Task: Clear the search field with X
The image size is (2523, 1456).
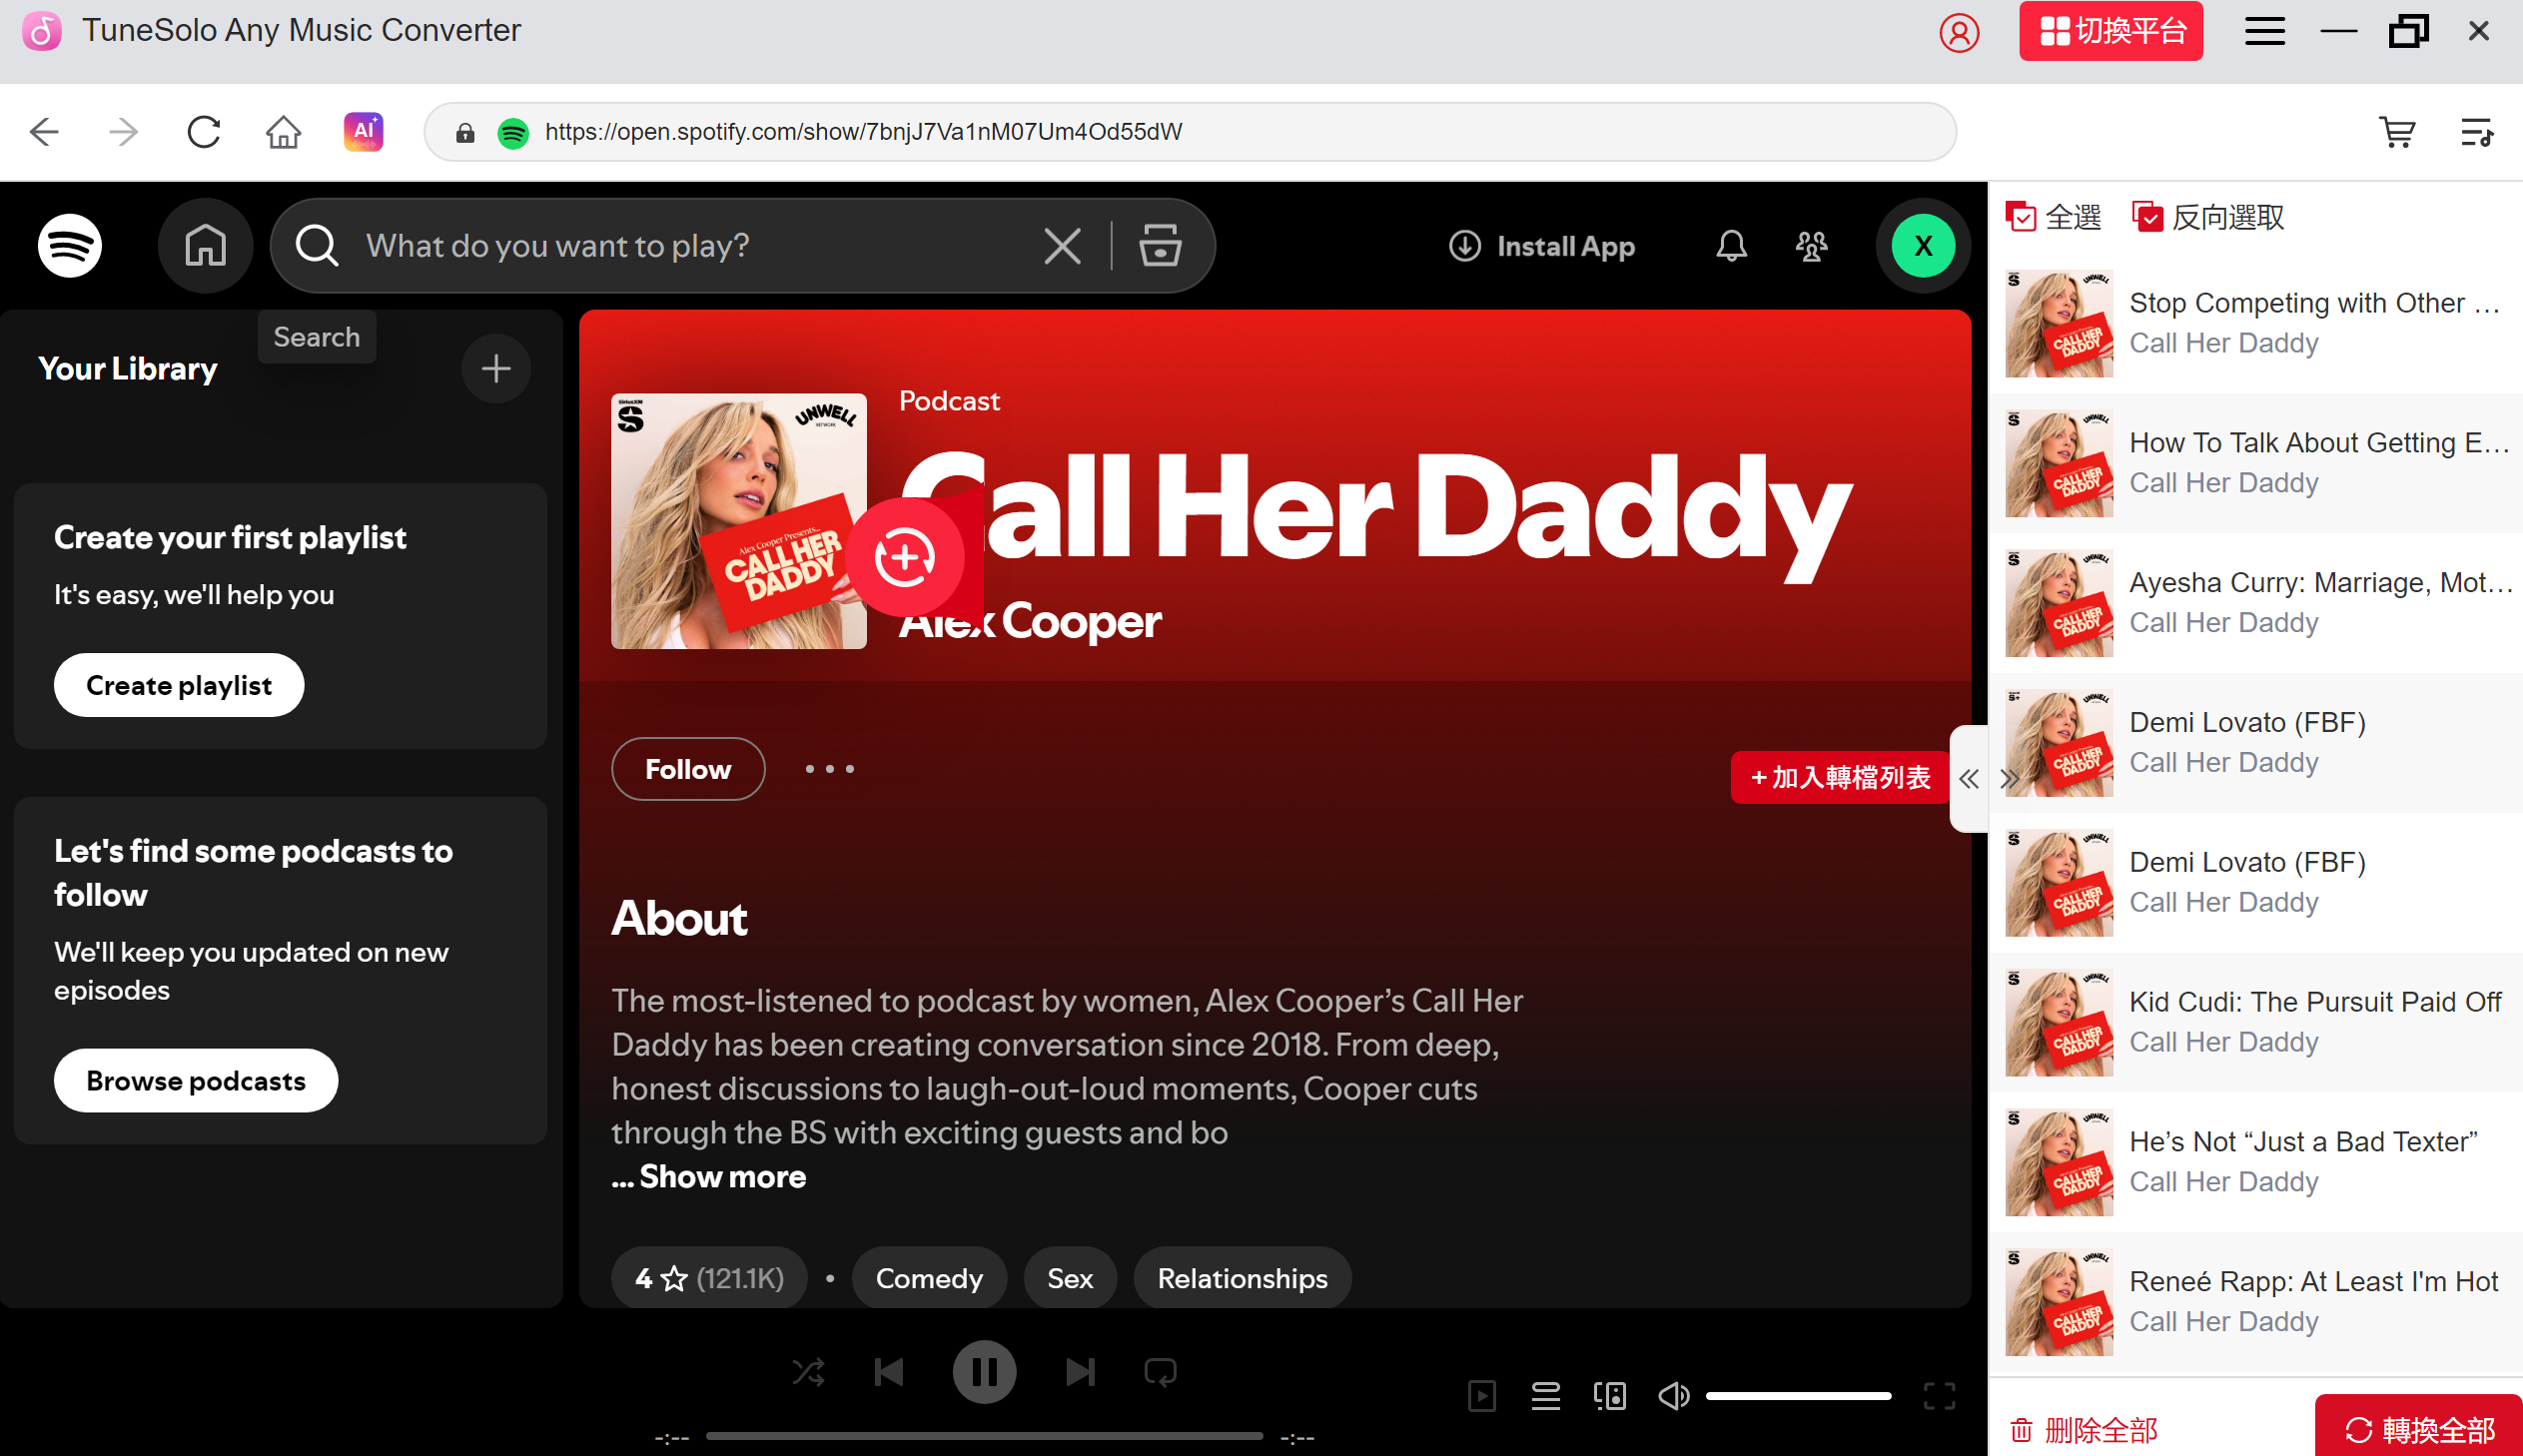Action: (1062, 245)
